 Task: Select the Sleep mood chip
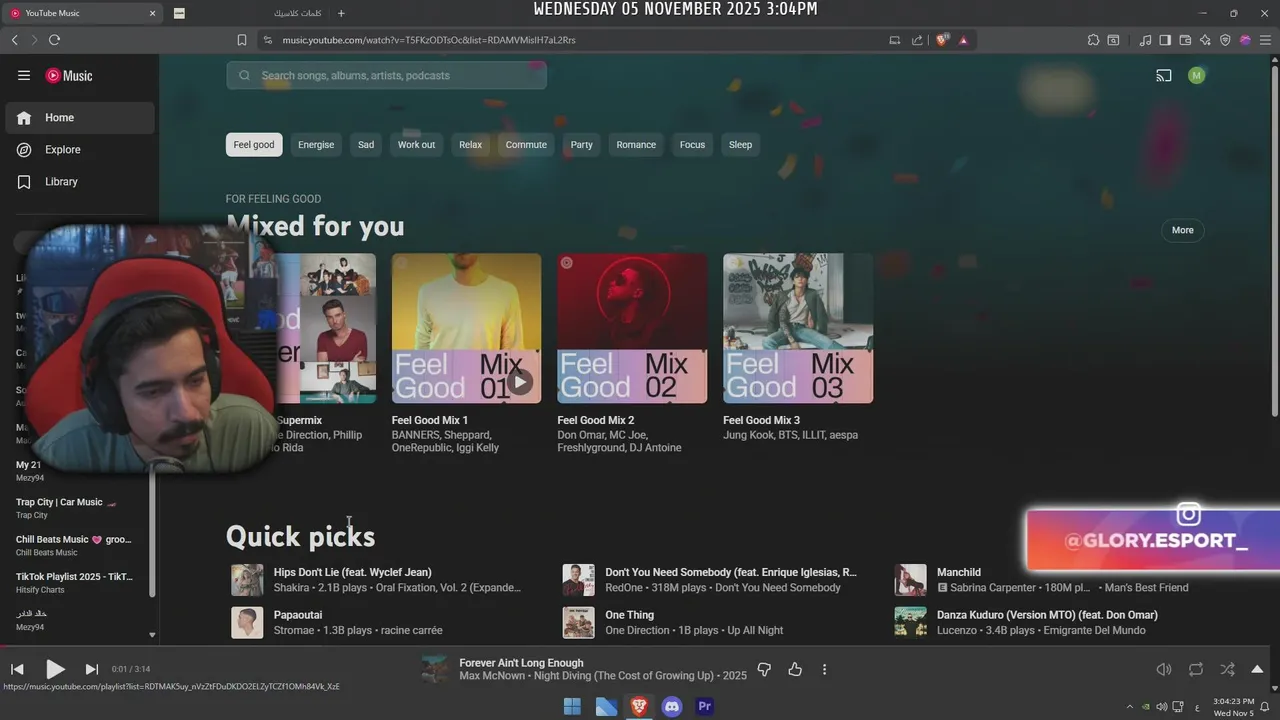pos(740,144)
